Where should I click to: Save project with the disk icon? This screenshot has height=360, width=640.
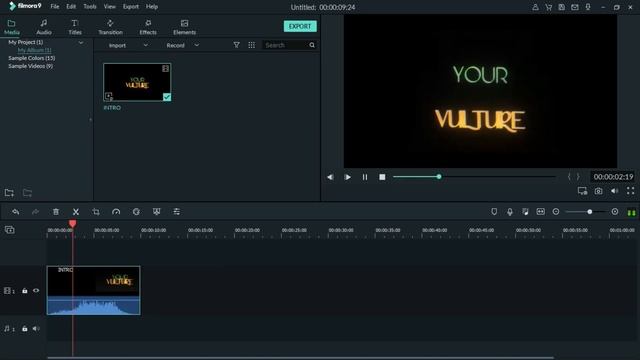[562, 7]
